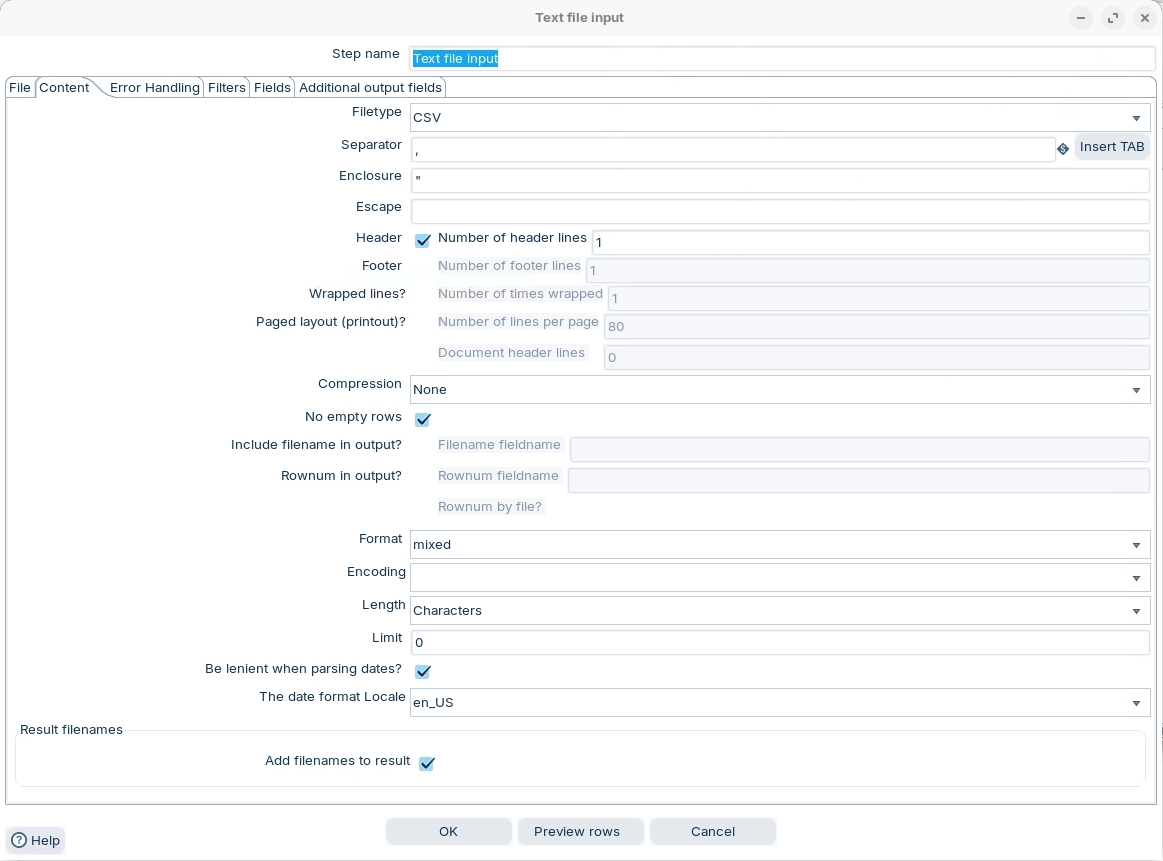The height and width of the screenshot is (861, 1163).
Task: Go to Additional output fields tab
Action: [x=370, y=88]
